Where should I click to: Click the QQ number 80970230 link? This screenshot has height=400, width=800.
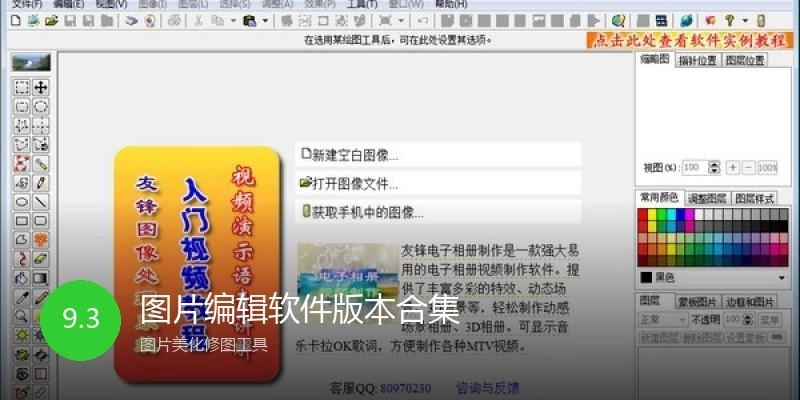pyautogui.click(x=406, y=388)
